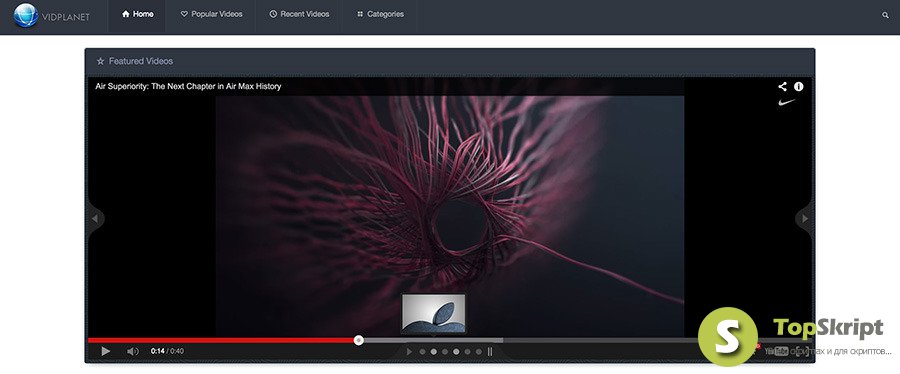
Task: Click the Nike swoosh watermark
Action: (x=786, y=103)
